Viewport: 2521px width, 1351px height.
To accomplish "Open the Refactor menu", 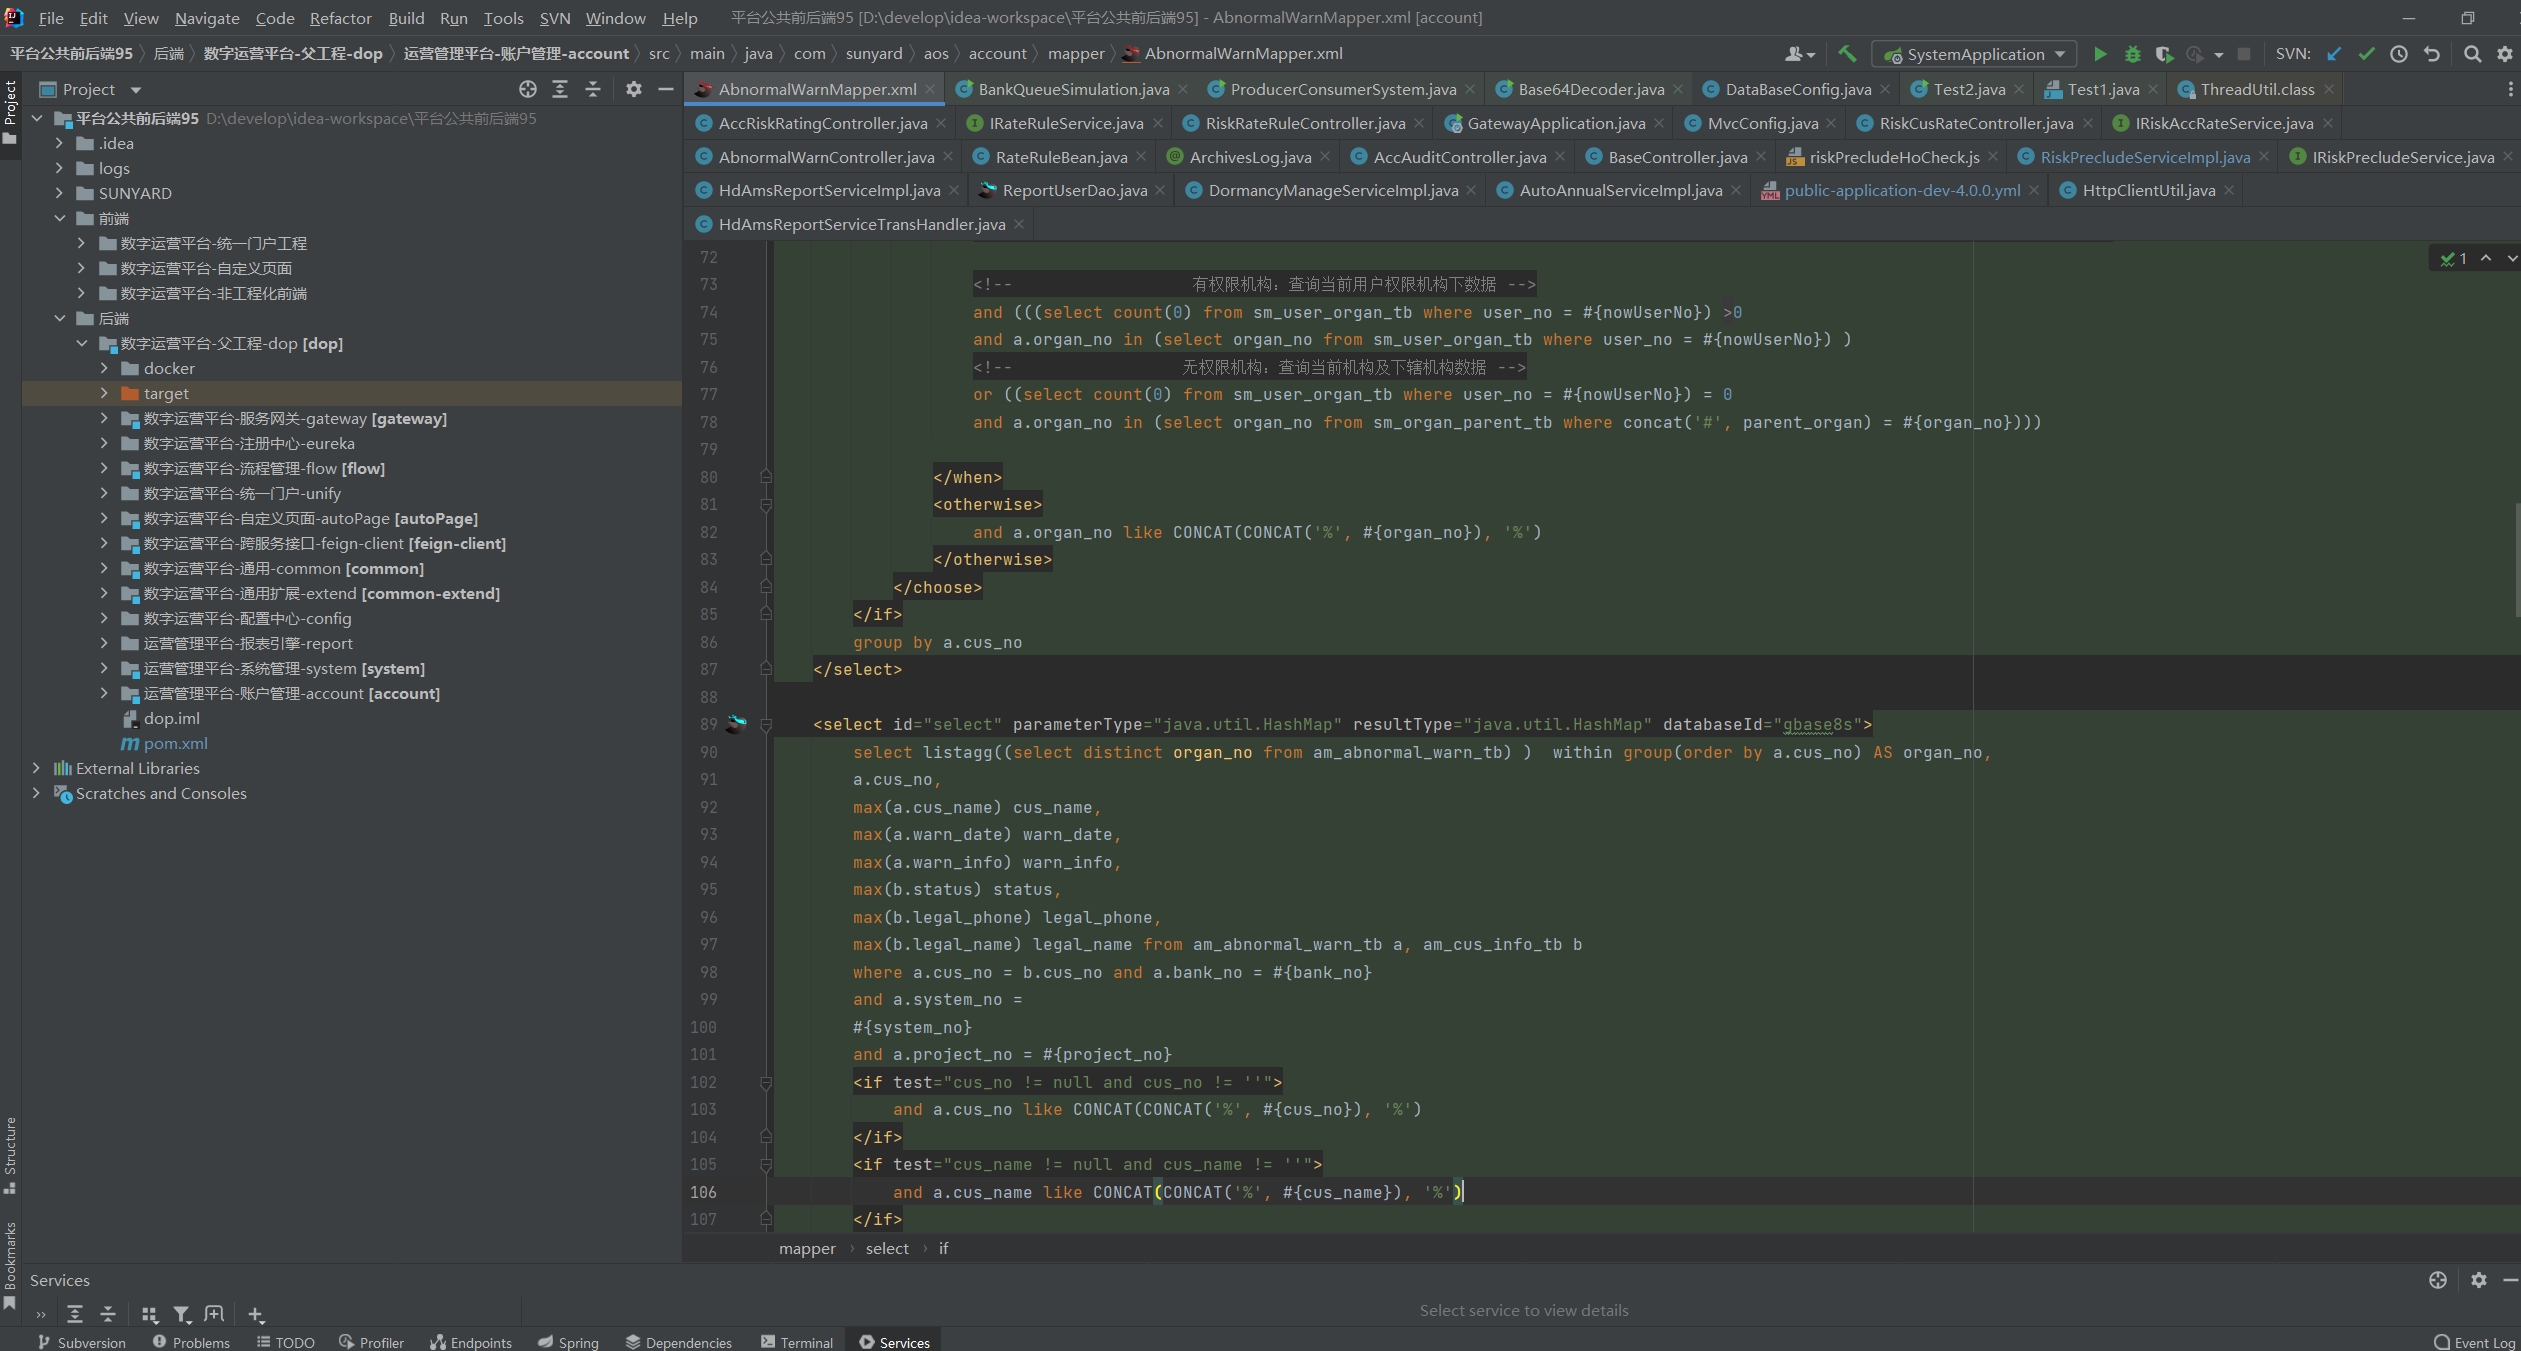I will pos(340,18).
